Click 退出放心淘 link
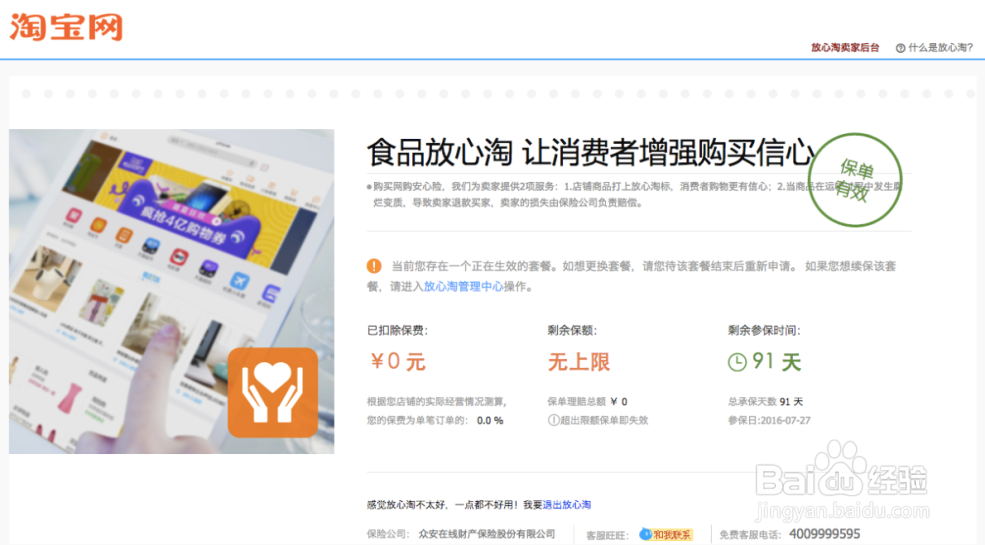 pos(567,505)
